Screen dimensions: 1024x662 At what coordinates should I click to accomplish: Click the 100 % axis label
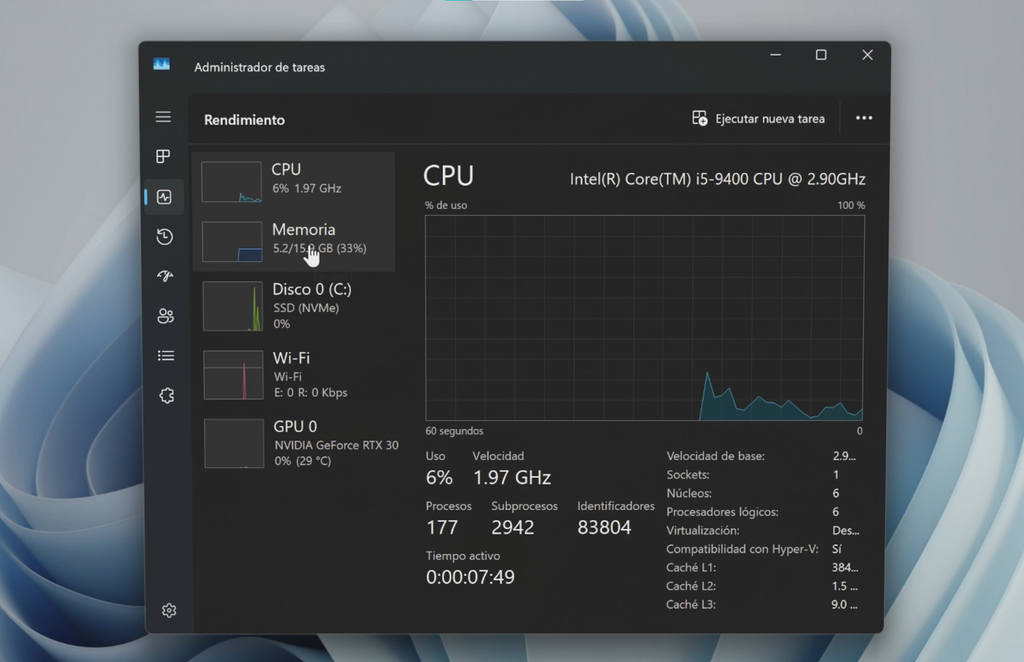tap(852, 205)
